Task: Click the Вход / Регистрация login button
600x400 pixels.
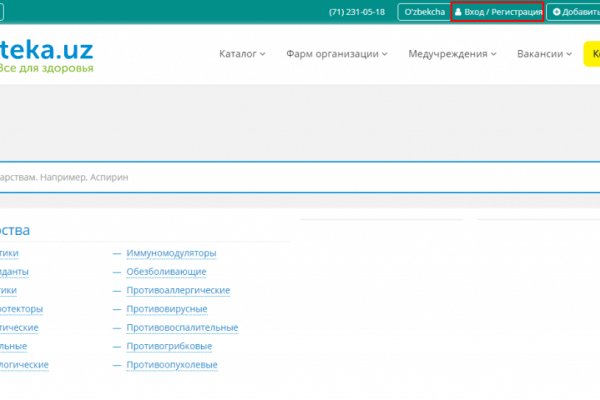Action: (x=498, y=12)
